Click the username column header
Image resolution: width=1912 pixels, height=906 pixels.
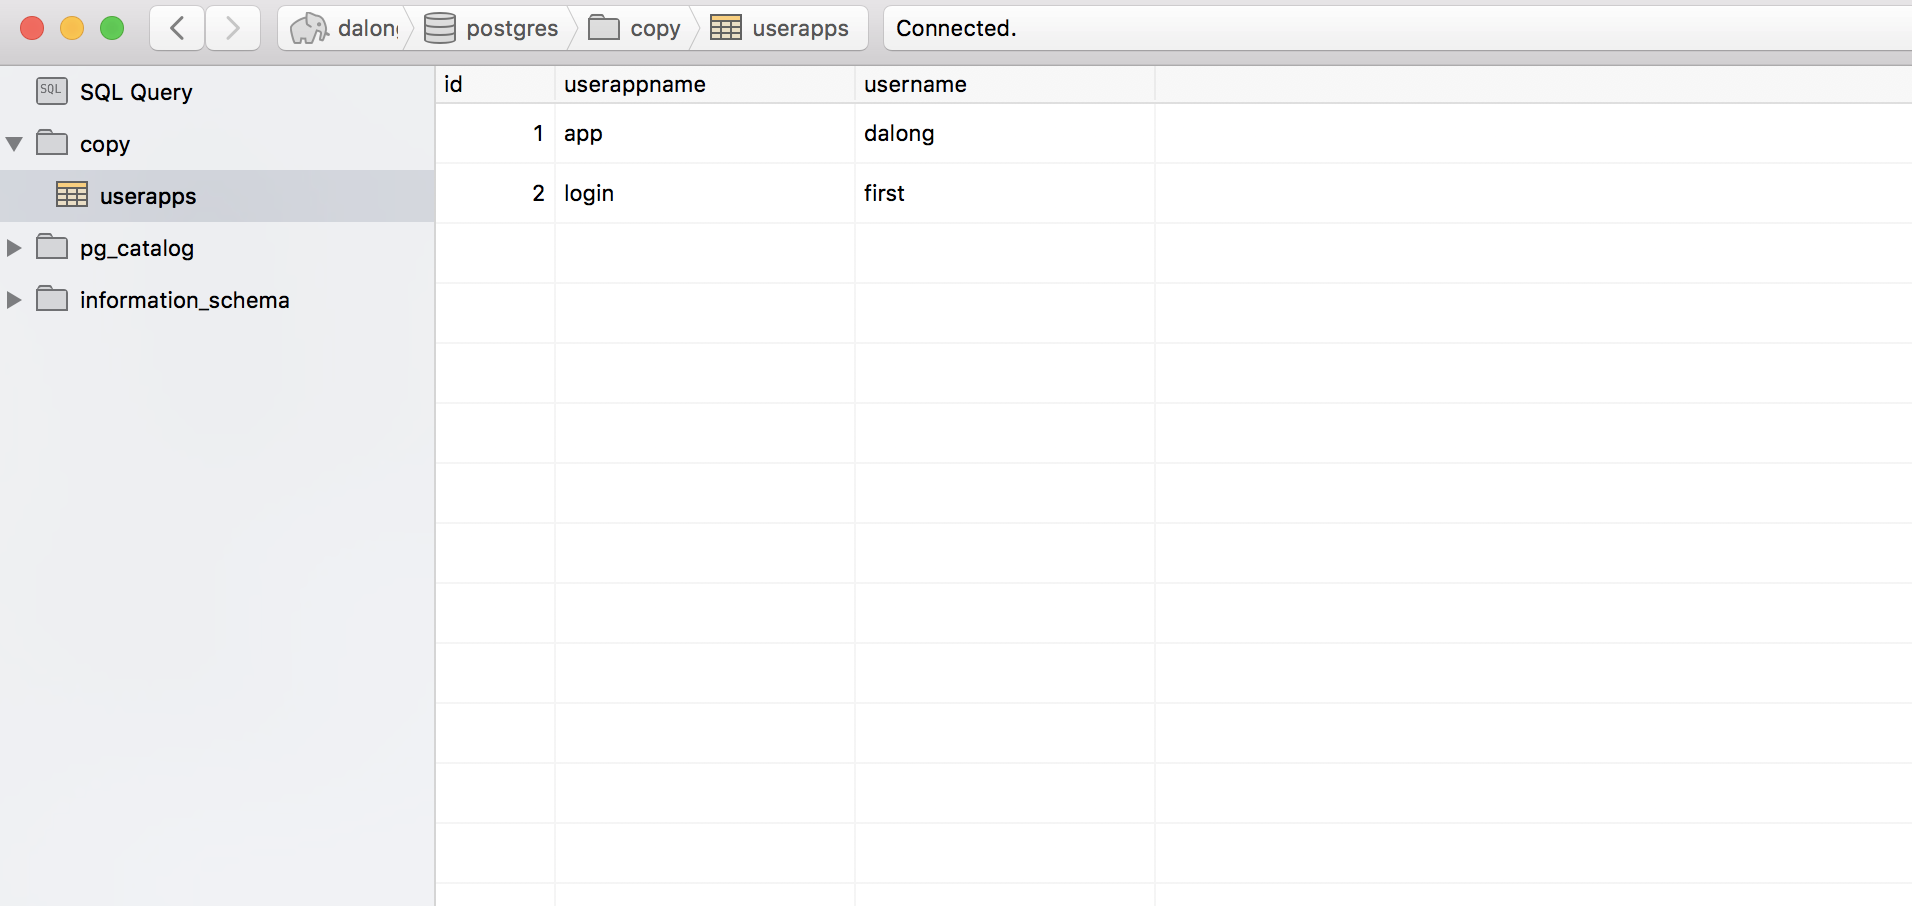pyautogui.click(x=1005, y=85)
